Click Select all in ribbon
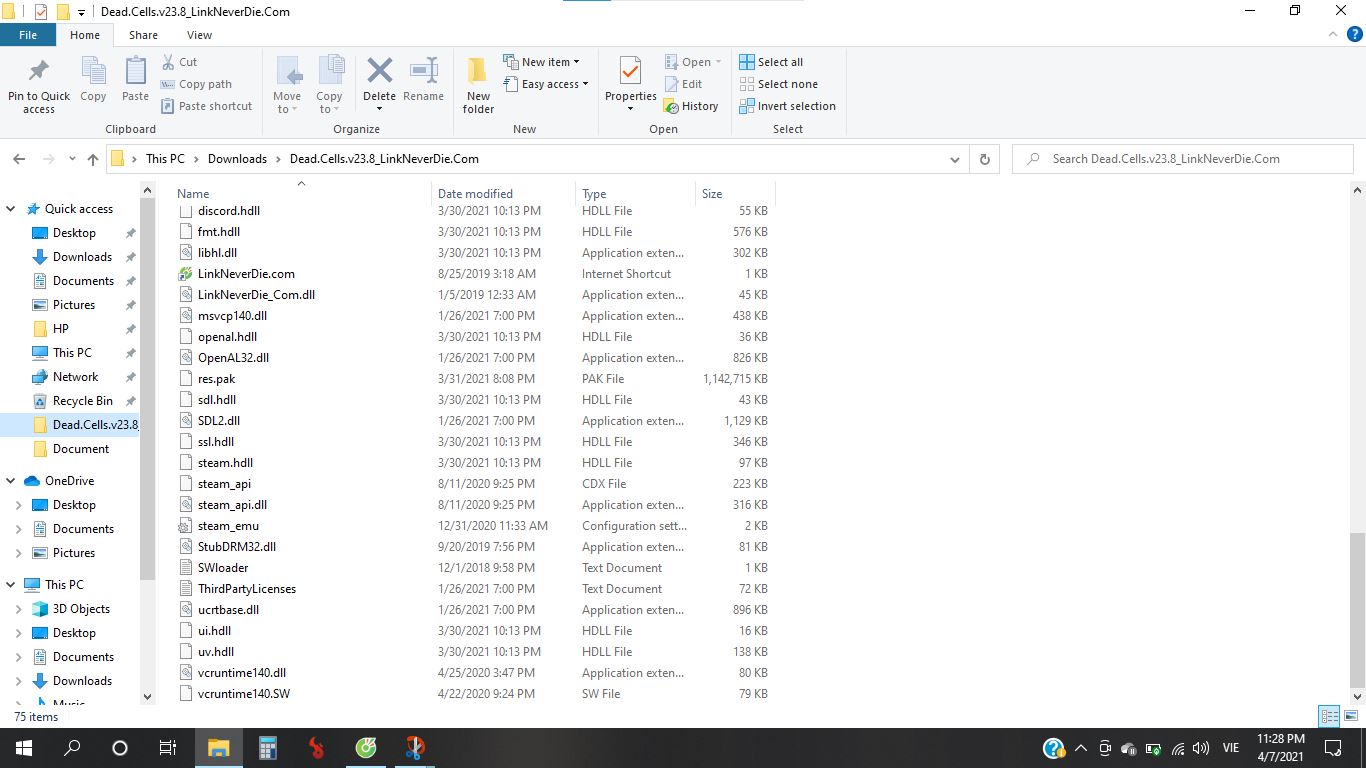Viewport: 1366px width, 768px height. 771,62
